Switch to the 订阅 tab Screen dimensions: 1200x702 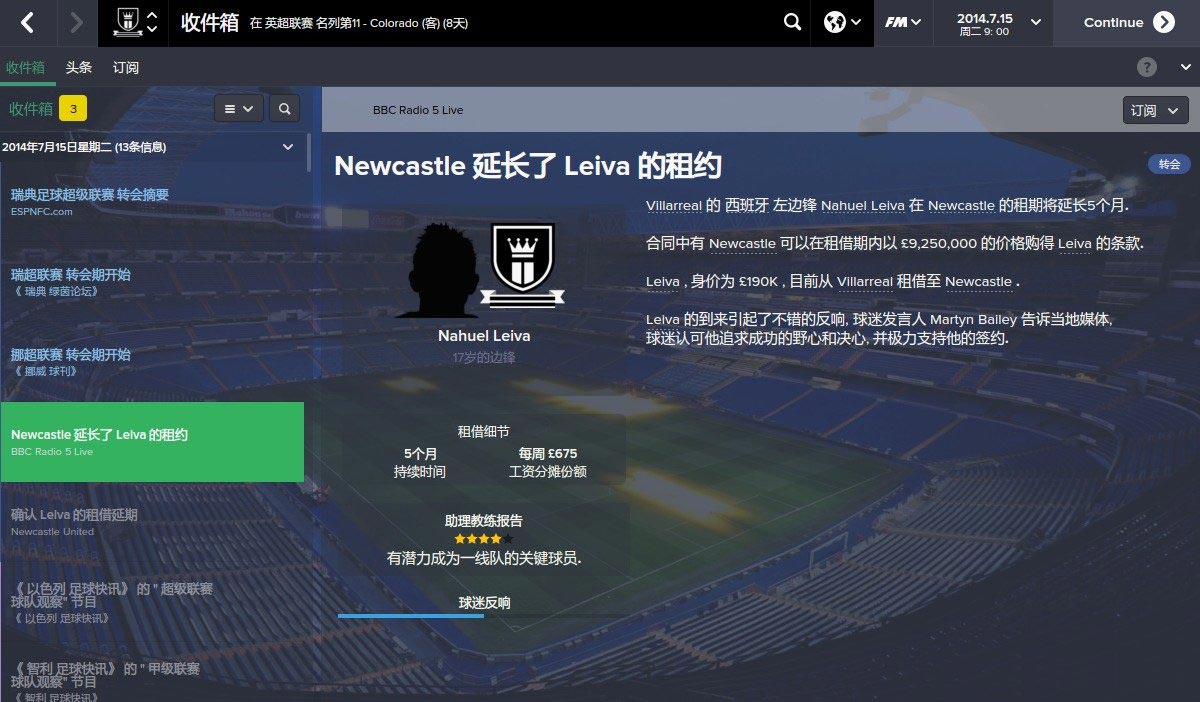pos(126,67)
